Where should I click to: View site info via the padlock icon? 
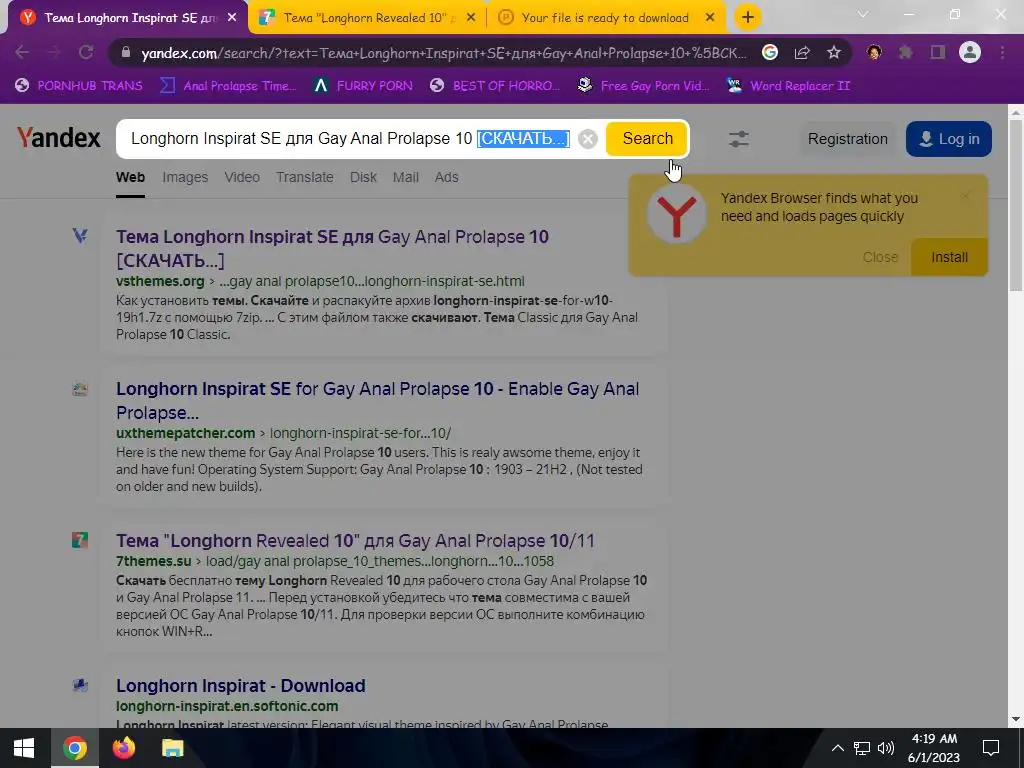[127, 53]
